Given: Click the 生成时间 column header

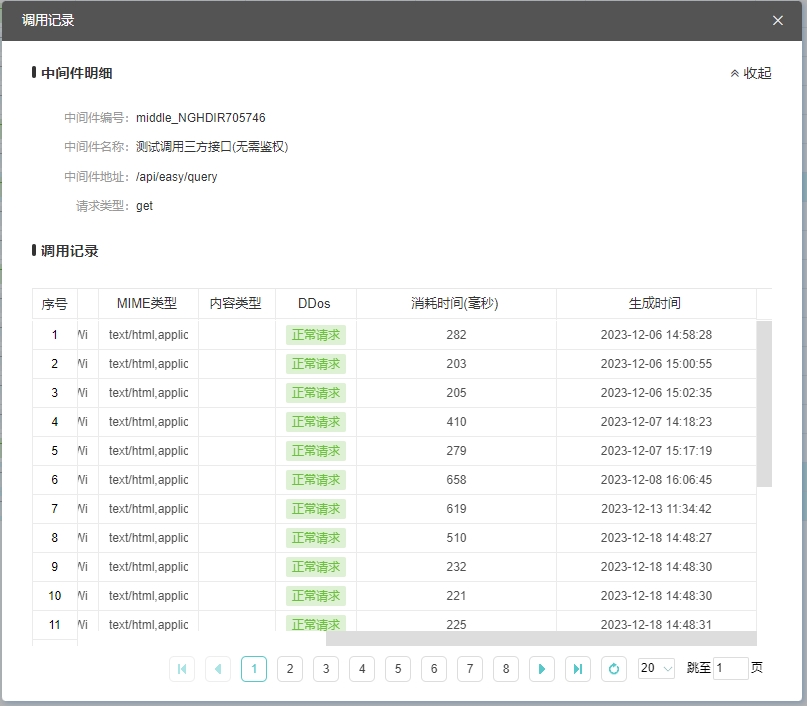Looking at the screenshot, I should [x=655, y=304].
